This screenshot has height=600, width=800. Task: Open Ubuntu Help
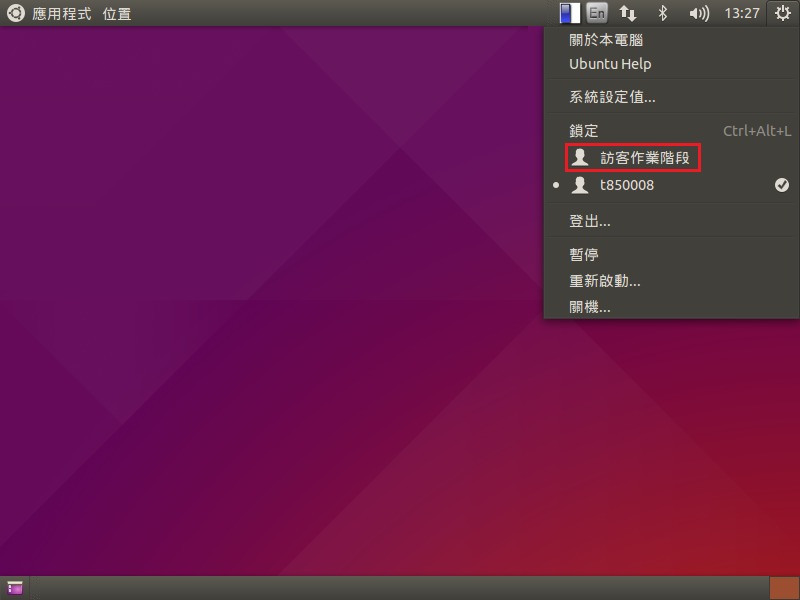pyautogui.click(x=610, y=64)
